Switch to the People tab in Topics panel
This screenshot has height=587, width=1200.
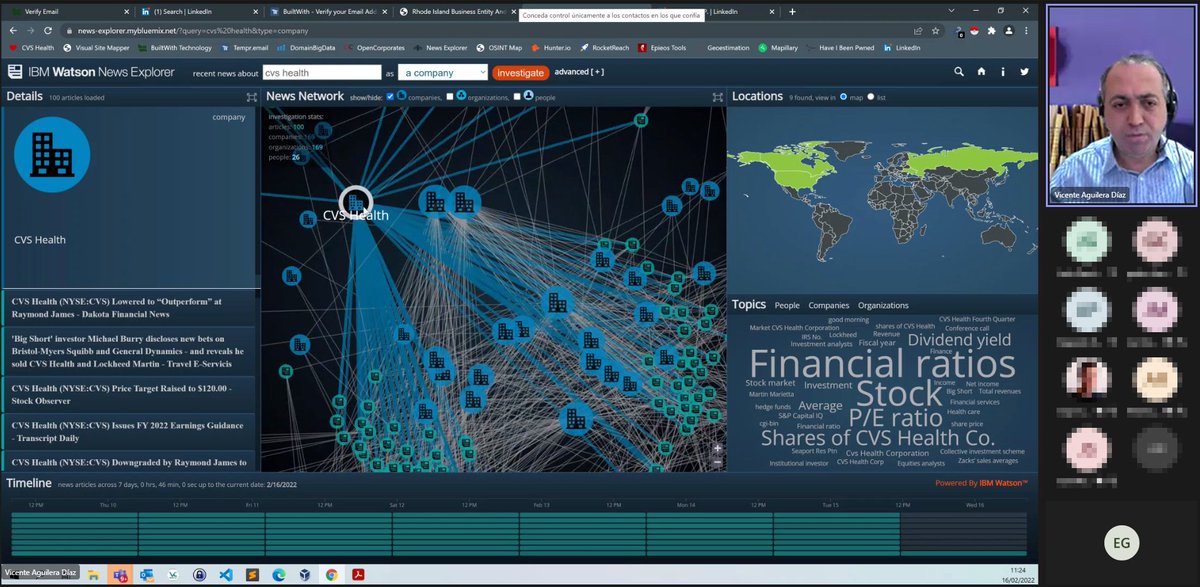786,305
